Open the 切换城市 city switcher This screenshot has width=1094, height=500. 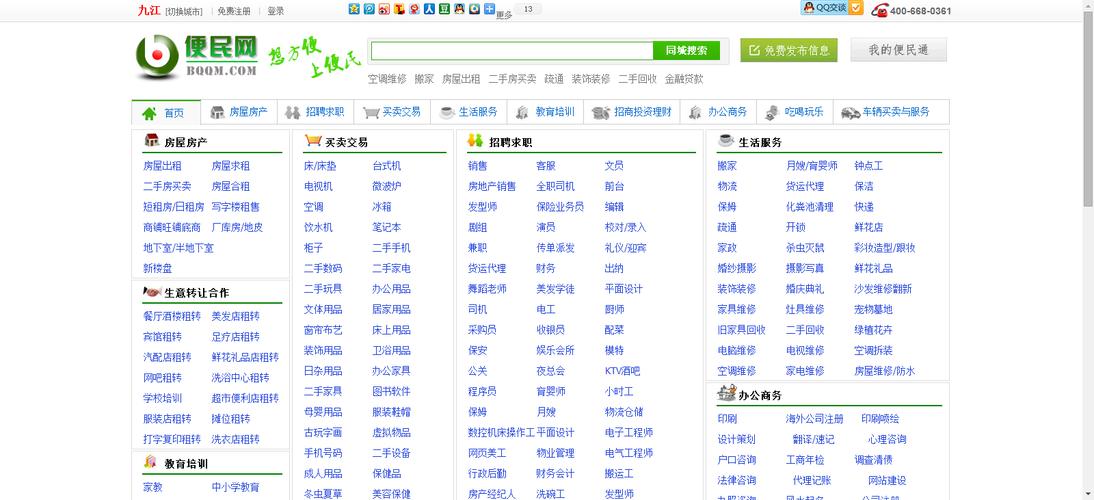click(183, 11)
